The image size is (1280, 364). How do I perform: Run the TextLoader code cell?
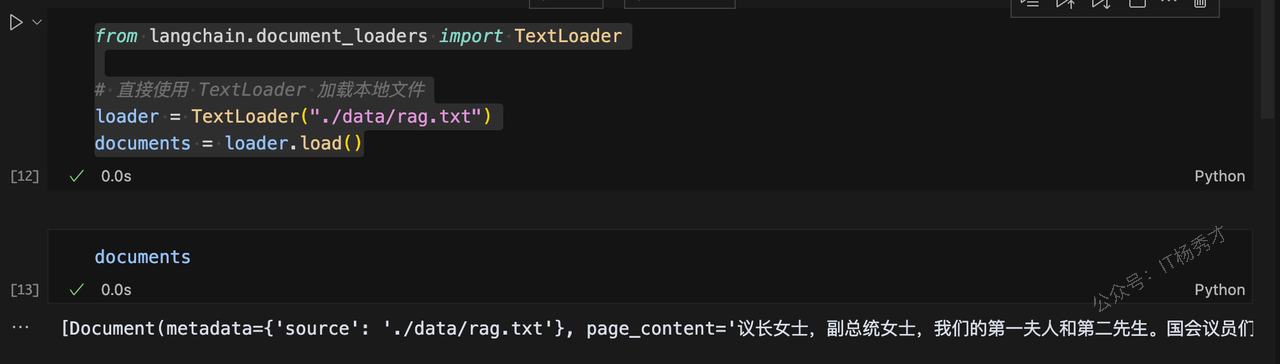16,23
